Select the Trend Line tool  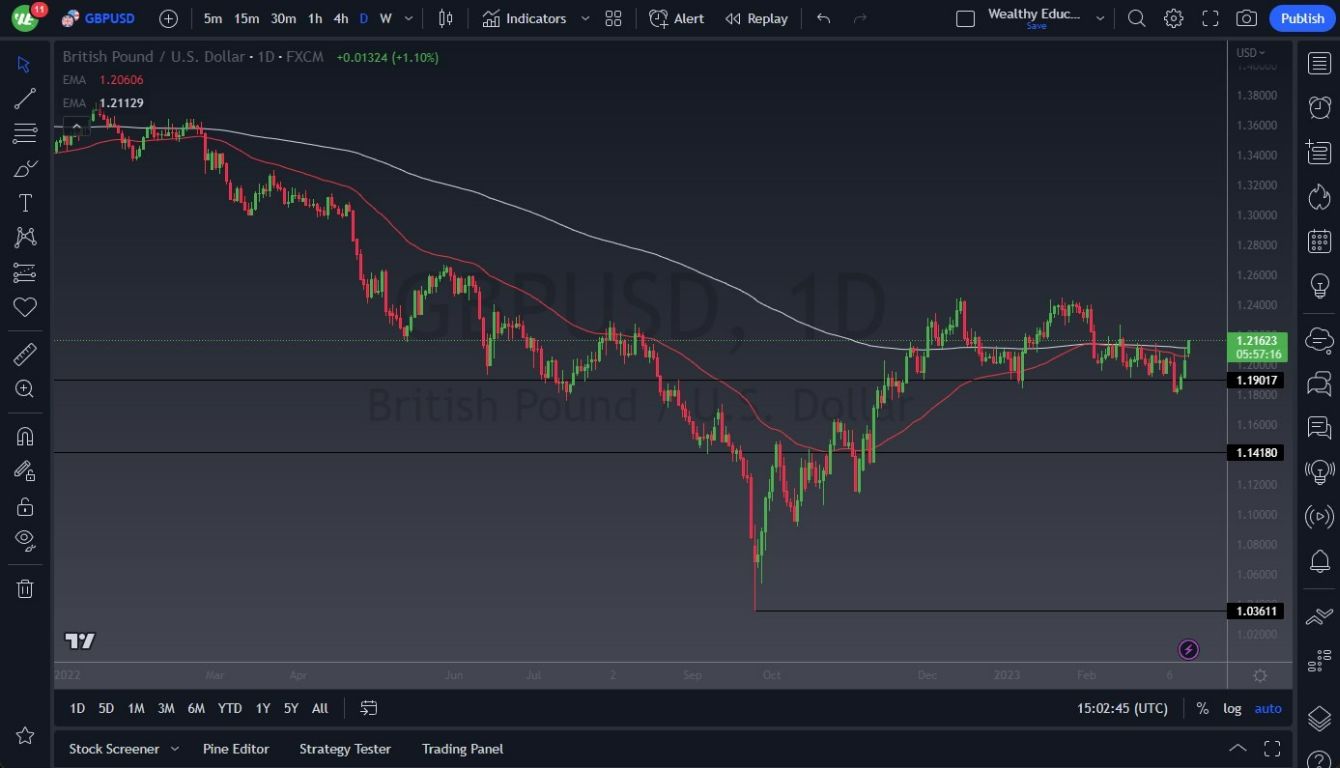pyautogui.click(x=25, y=98)
